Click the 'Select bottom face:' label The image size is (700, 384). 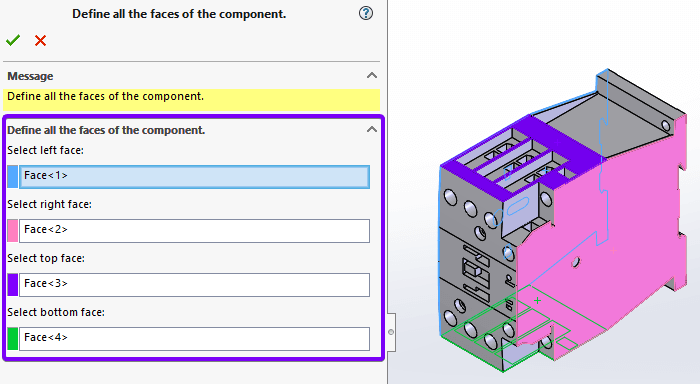click(56, 312)
